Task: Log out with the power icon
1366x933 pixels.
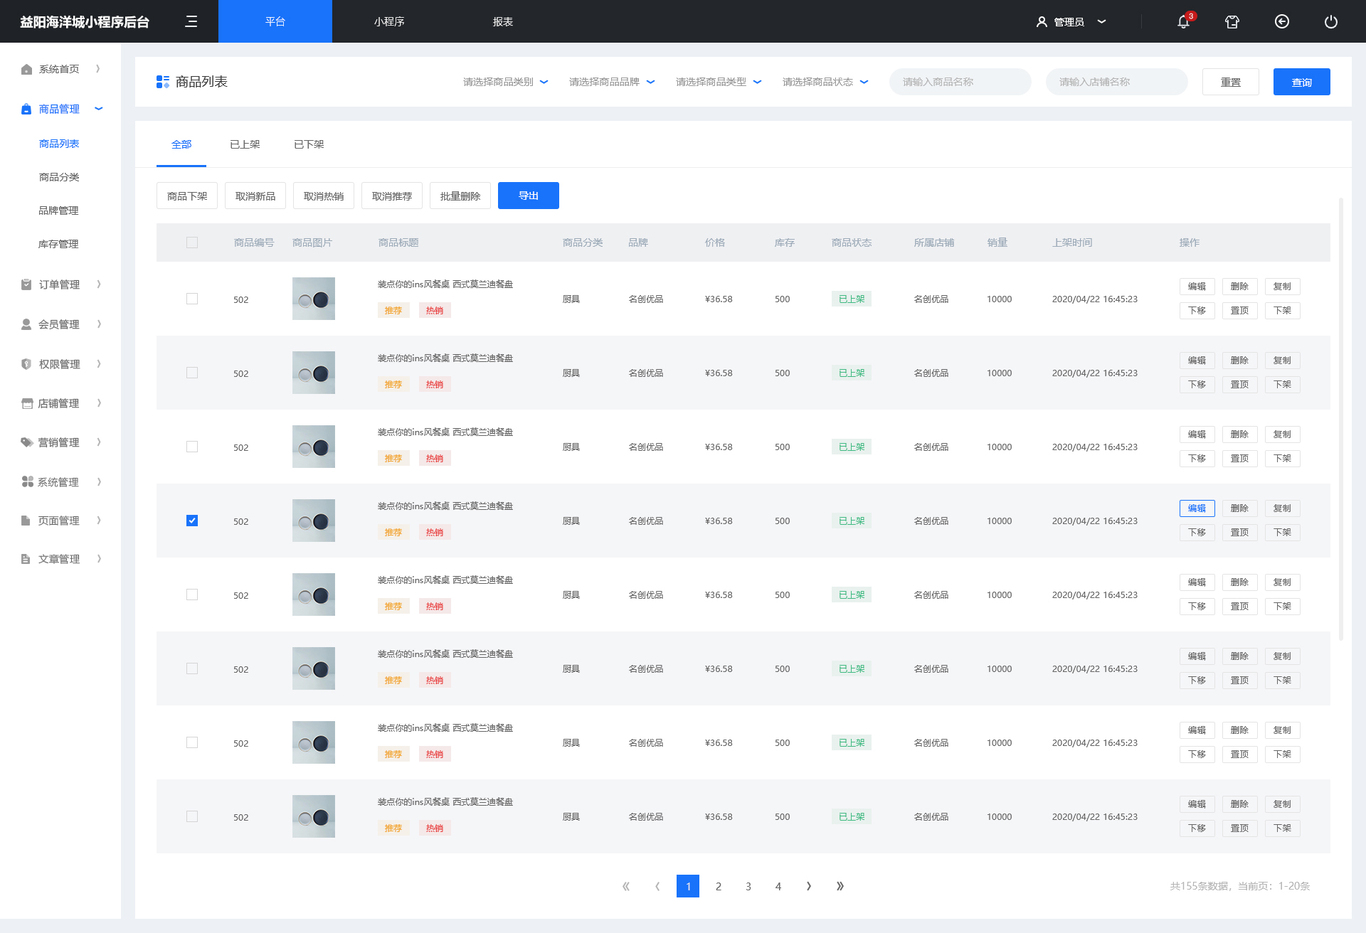Action: [1331, 22]
